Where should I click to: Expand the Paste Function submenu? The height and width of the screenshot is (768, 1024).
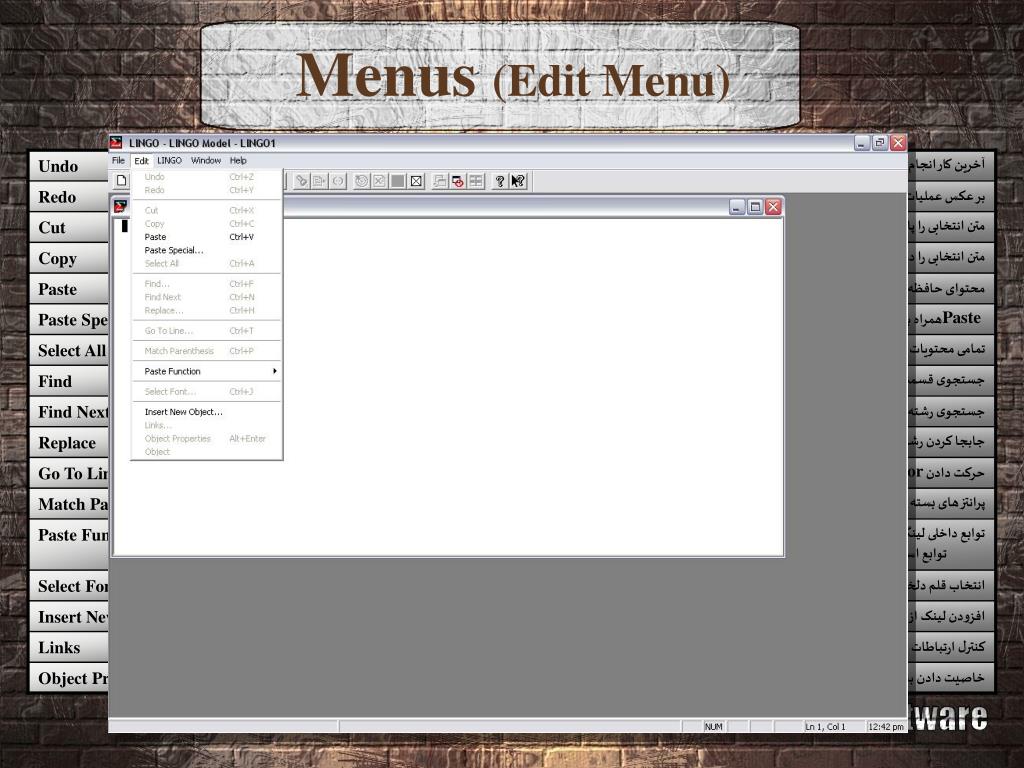(206, 371)
